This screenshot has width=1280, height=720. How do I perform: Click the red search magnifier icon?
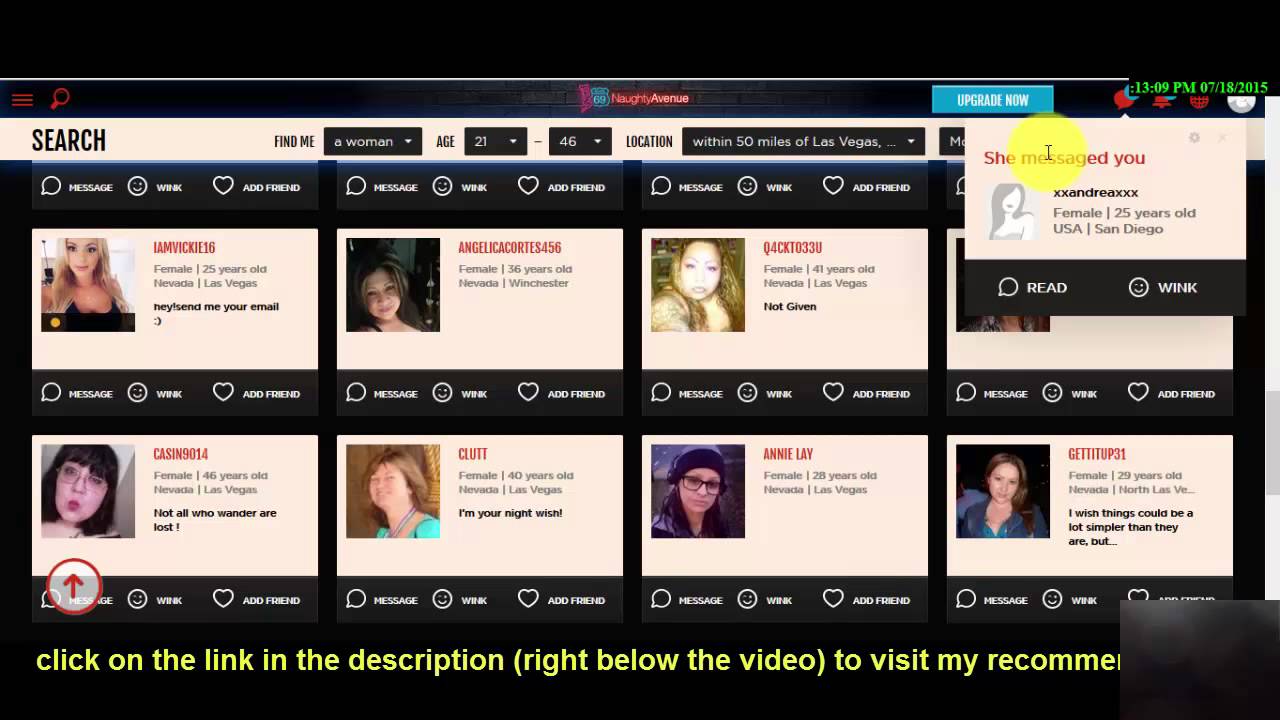click(x=60, y=98)
